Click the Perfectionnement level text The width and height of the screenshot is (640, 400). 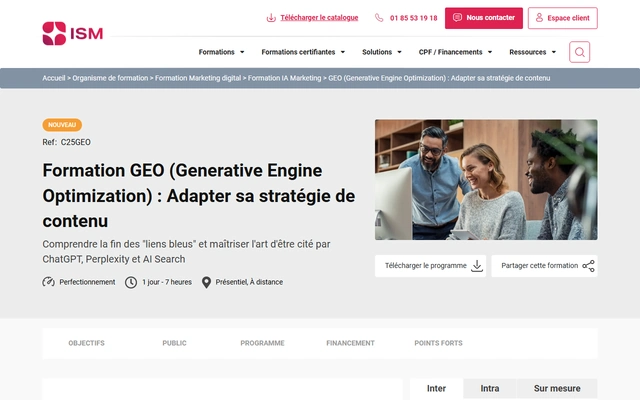pyautogui.click(x=87, y=282)
